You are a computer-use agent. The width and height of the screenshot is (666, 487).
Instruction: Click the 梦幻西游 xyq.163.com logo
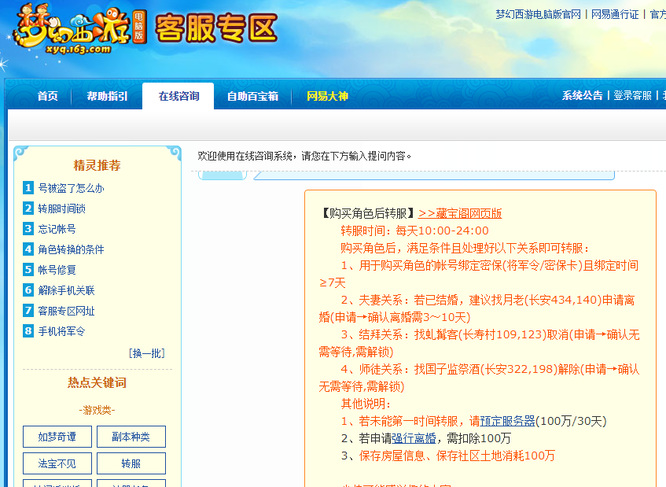(80, 29)
